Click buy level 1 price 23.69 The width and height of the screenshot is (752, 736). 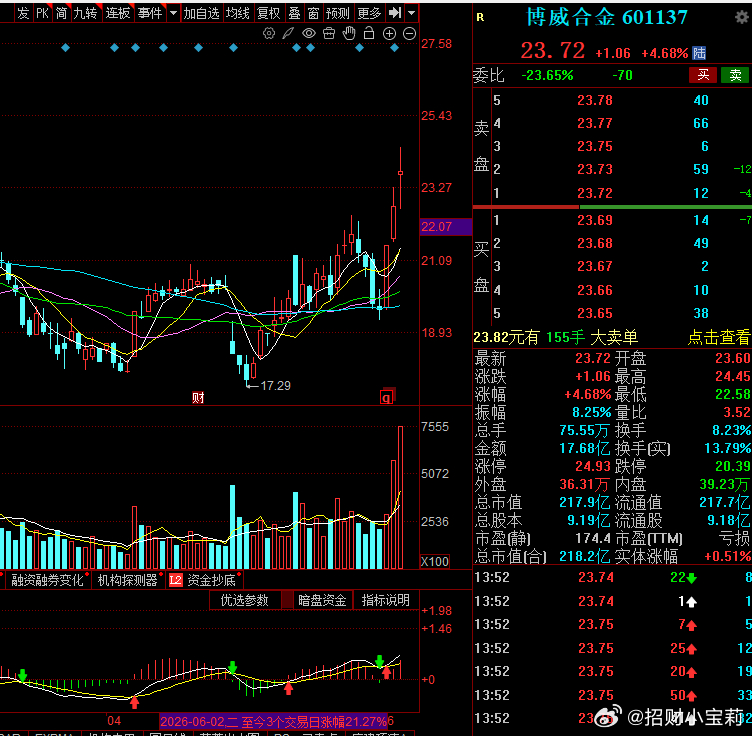click(x=595, y=220)
